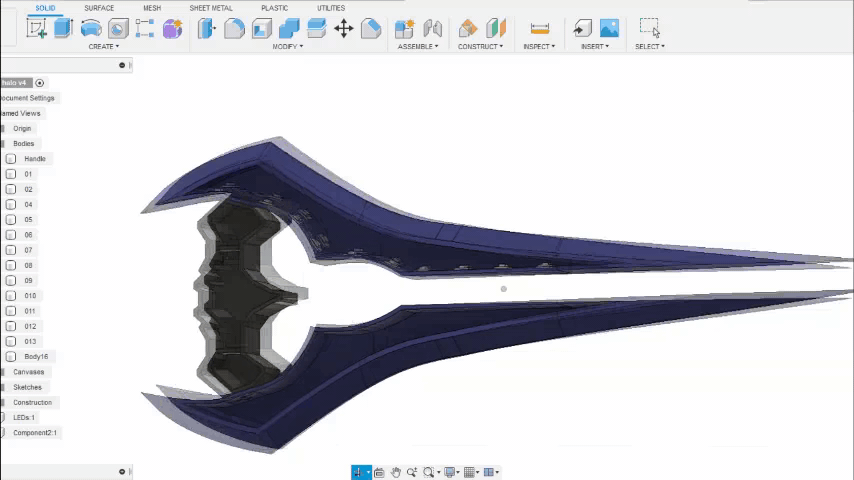Open Display Settings dropdown arrow
Viewport: 854px width, 480px height.
(x=458, y=472)
